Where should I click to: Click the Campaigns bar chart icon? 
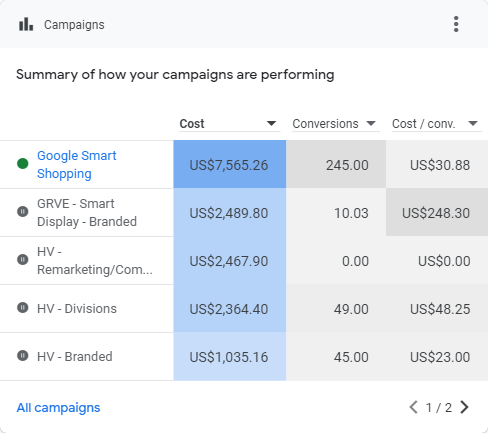(26, 24)
